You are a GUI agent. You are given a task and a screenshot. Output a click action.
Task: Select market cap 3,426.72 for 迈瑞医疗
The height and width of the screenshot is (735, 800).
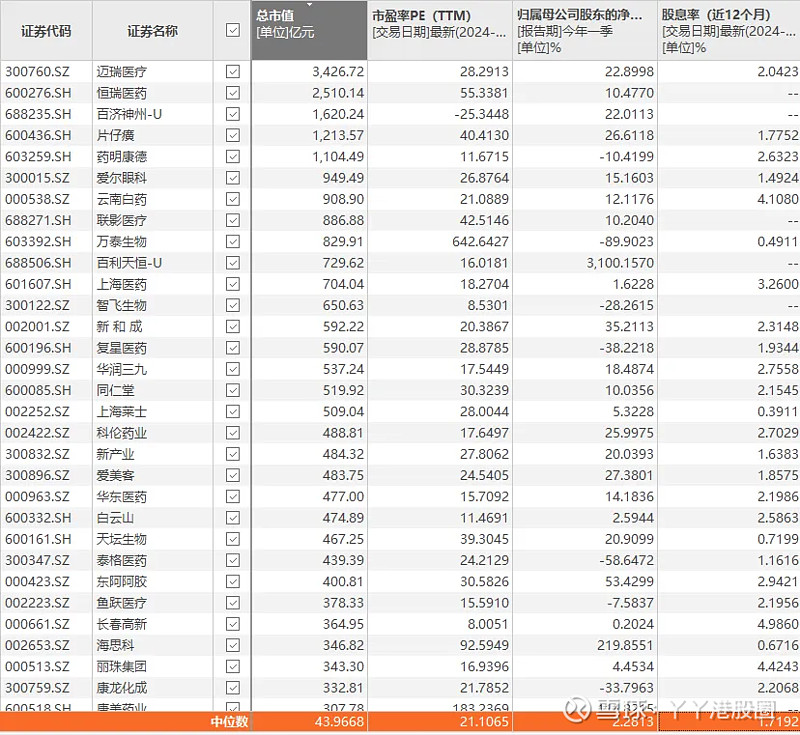point(338,71)
